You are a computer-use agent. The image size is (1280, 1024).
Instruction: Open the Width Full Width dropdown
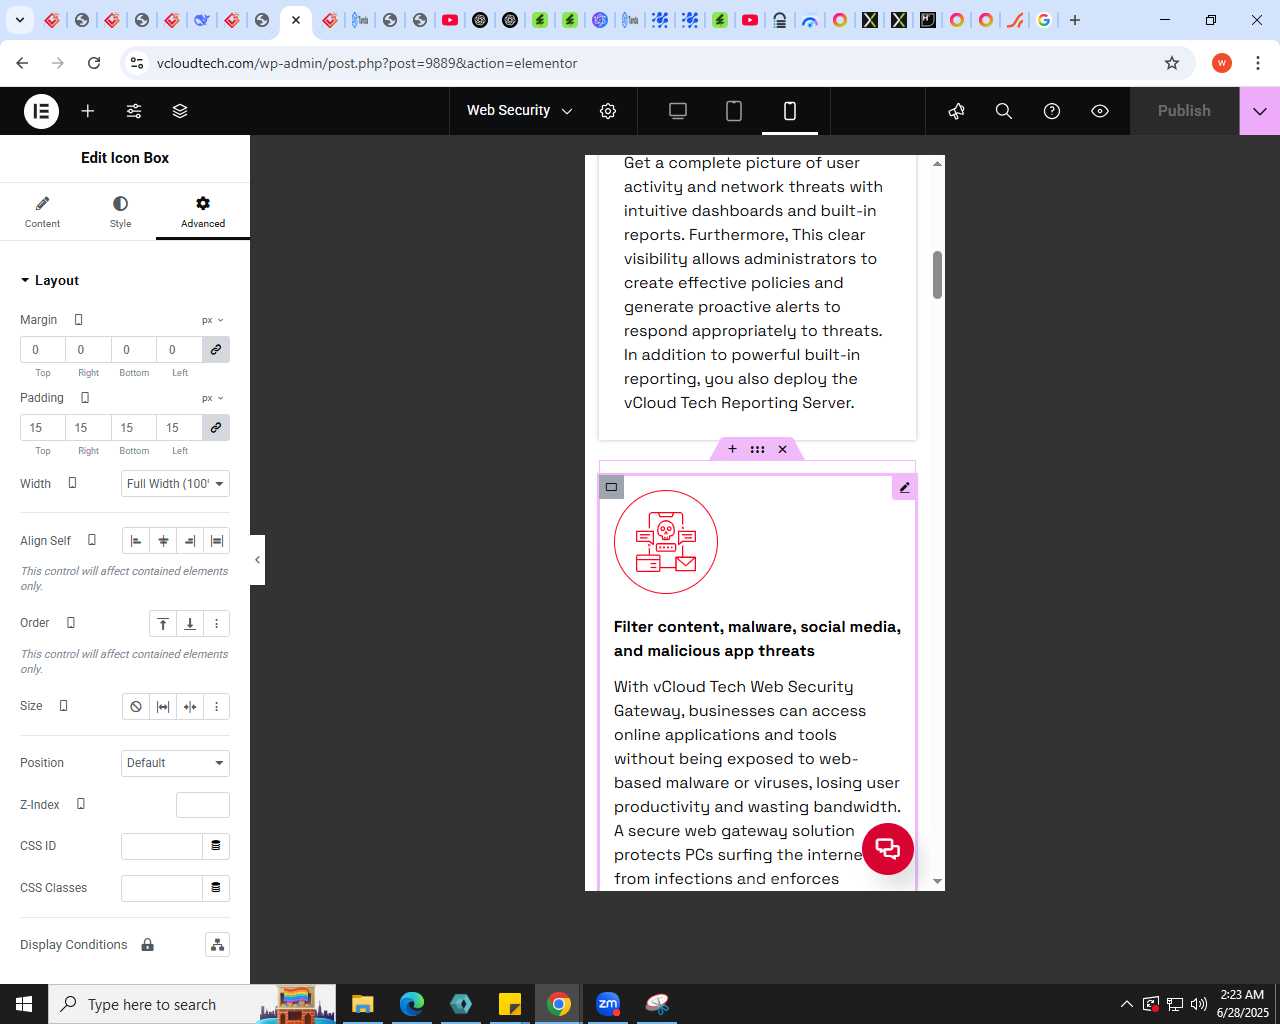(x=175, y=484)
